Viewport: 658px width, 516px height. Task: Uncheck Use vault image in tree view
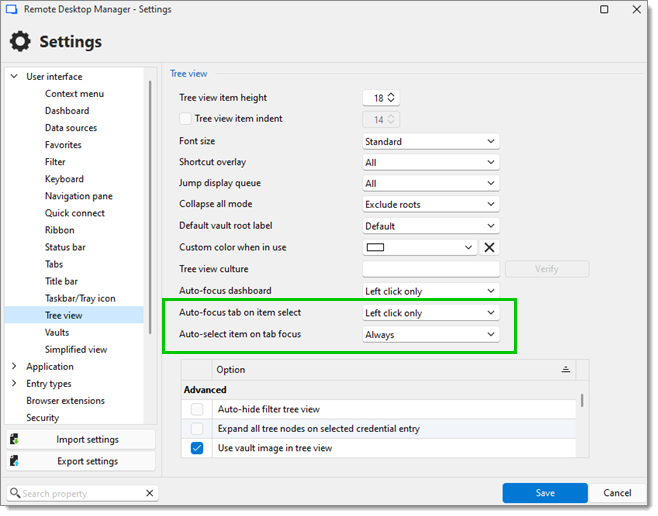tap(197, 448)
